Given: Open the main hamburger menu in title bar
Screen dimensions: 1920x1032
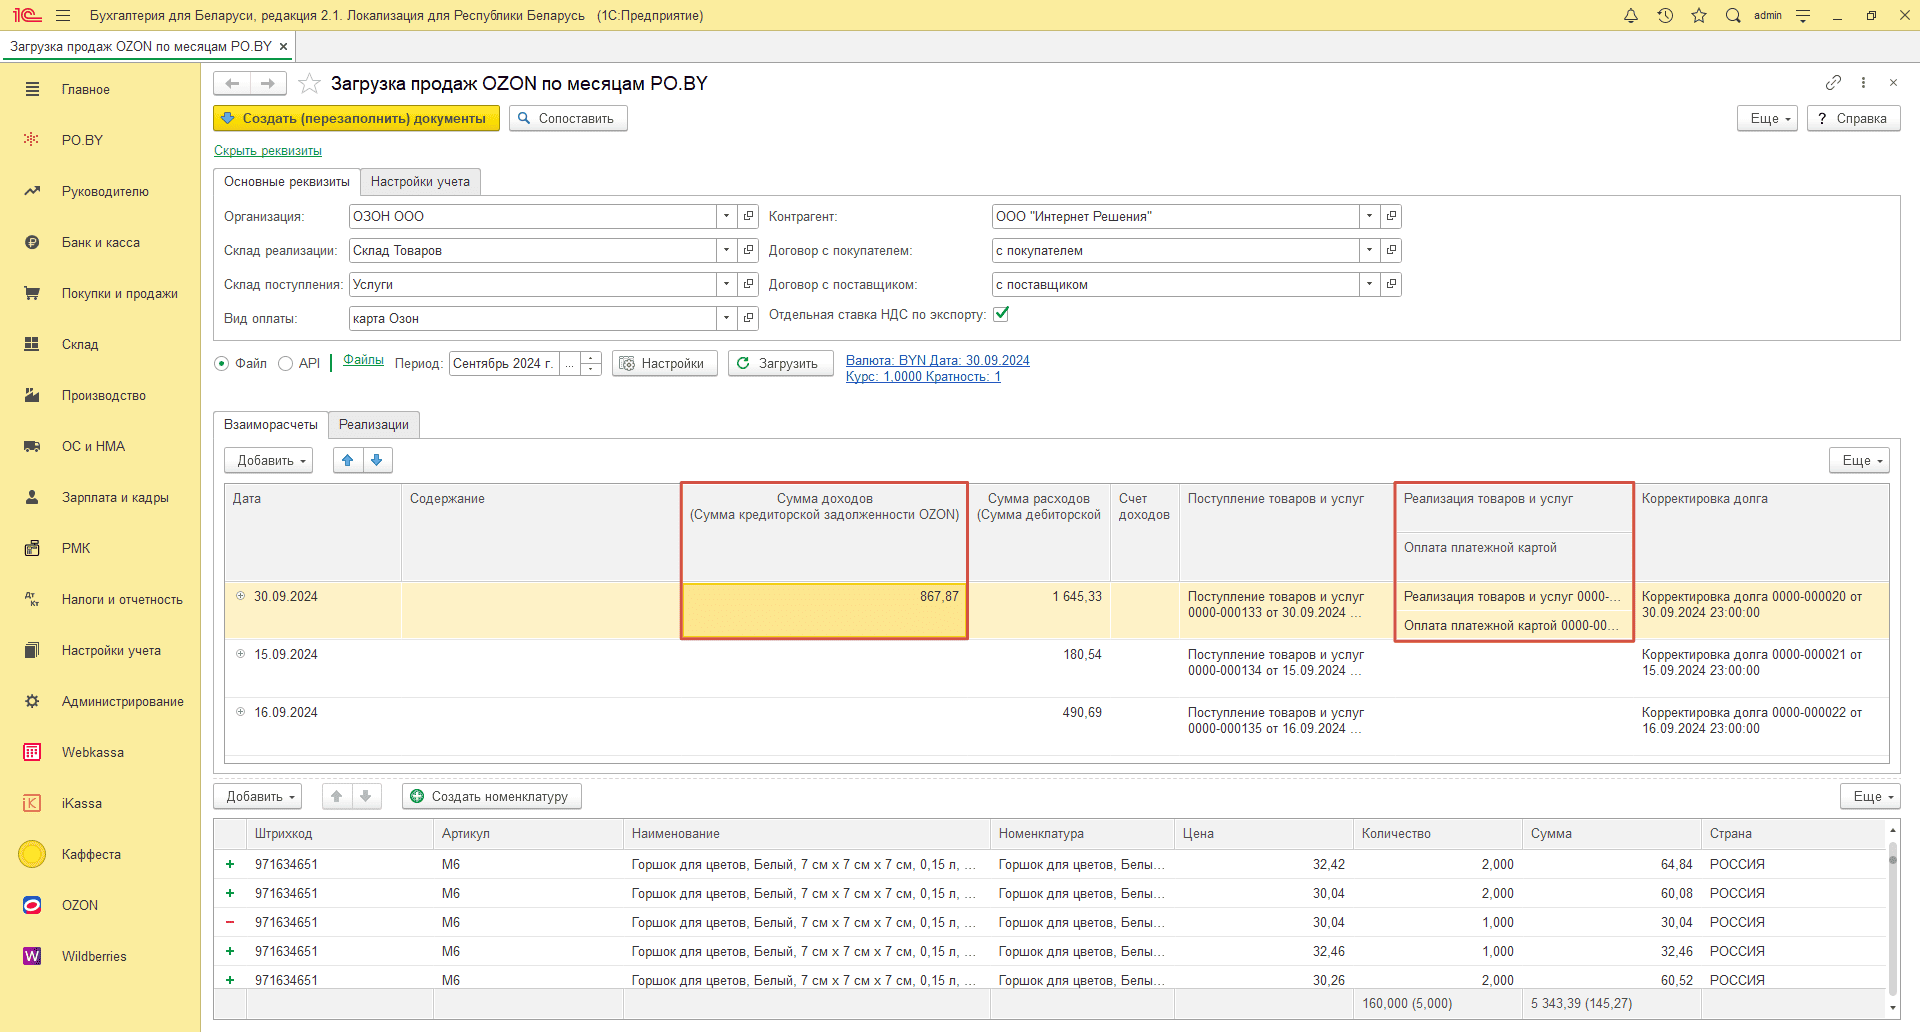Looking at the screenshot, I should (x=63, y=15).
